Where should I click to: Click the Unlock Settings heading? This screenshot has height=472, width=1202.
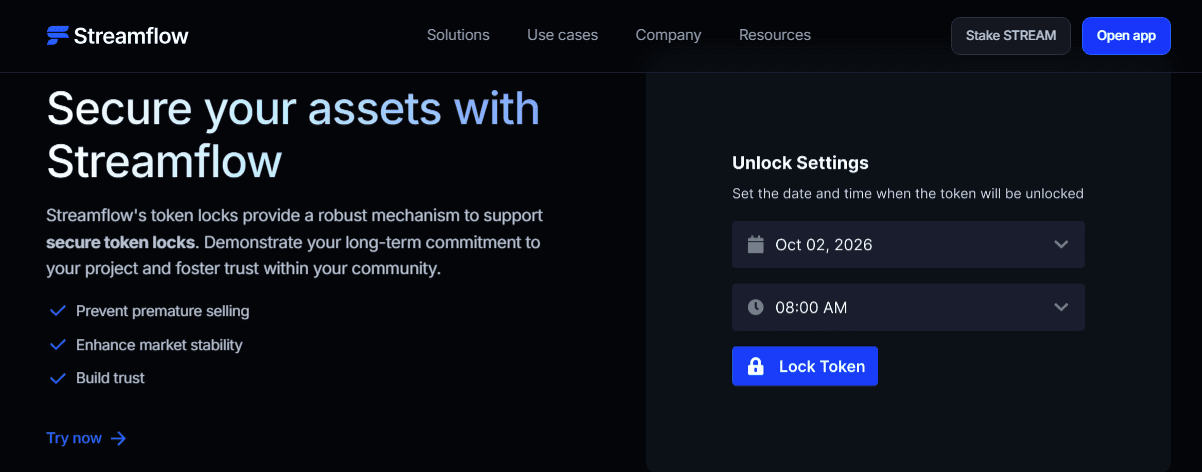800,163
